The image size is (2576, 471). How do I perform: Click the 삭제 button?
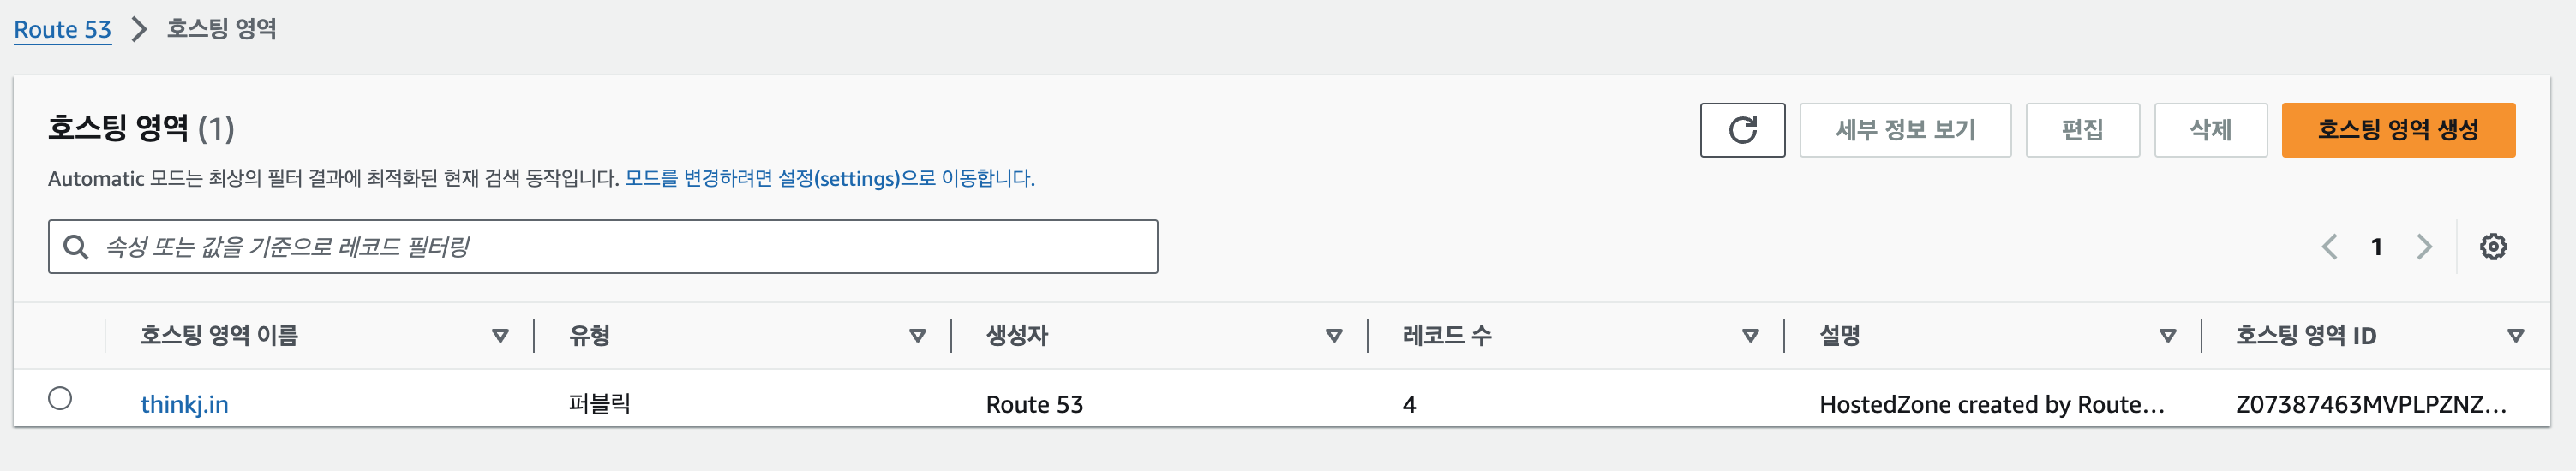(x=2210, y=130)
